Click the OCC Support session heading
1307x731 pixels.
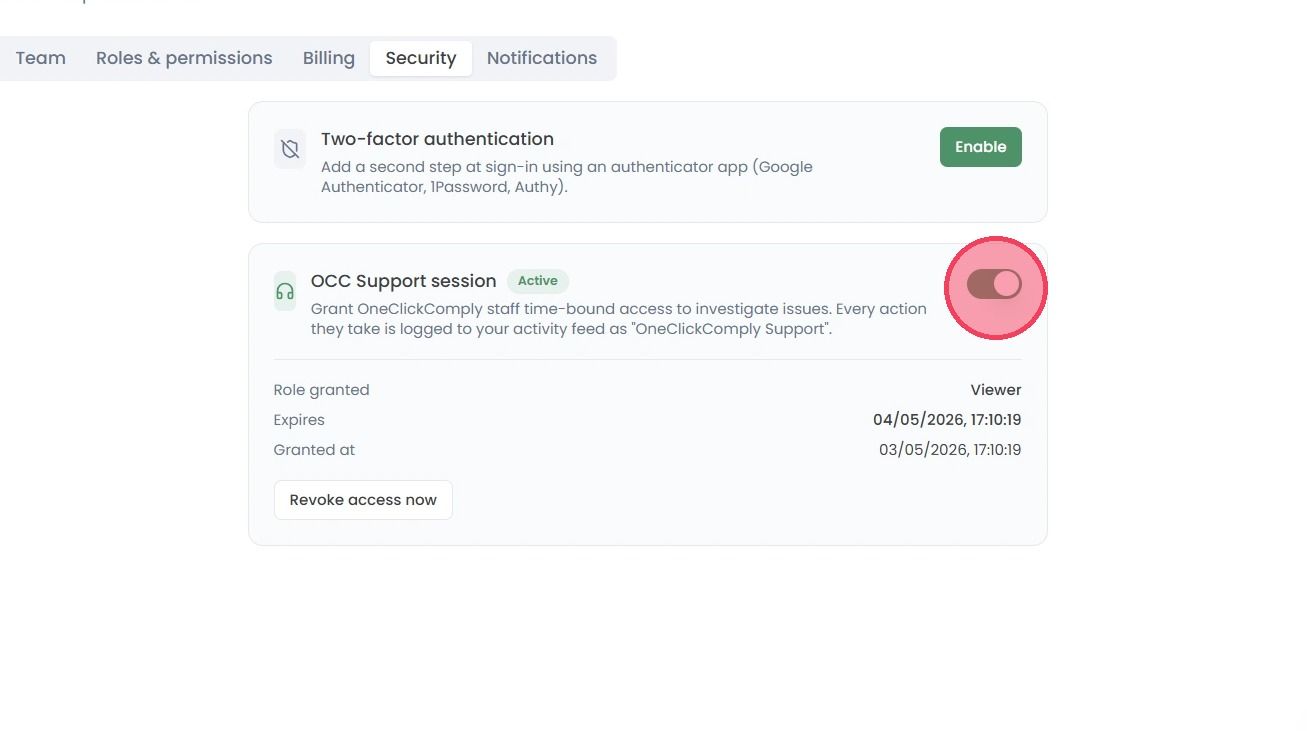click(x=404, y=281)
